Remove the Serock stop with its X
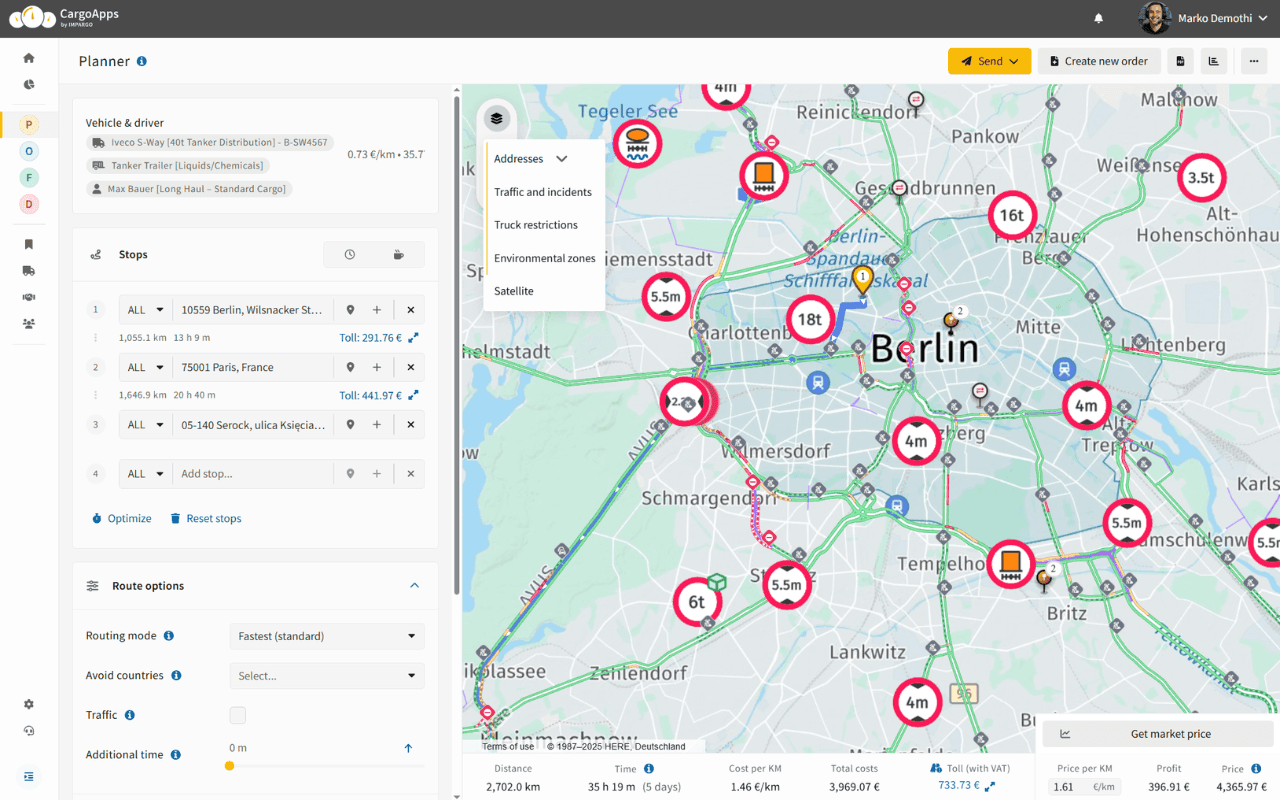Image resolution: width=1280 pixels, height=800 pixels. pyautogui.click(x=410, y=424)
